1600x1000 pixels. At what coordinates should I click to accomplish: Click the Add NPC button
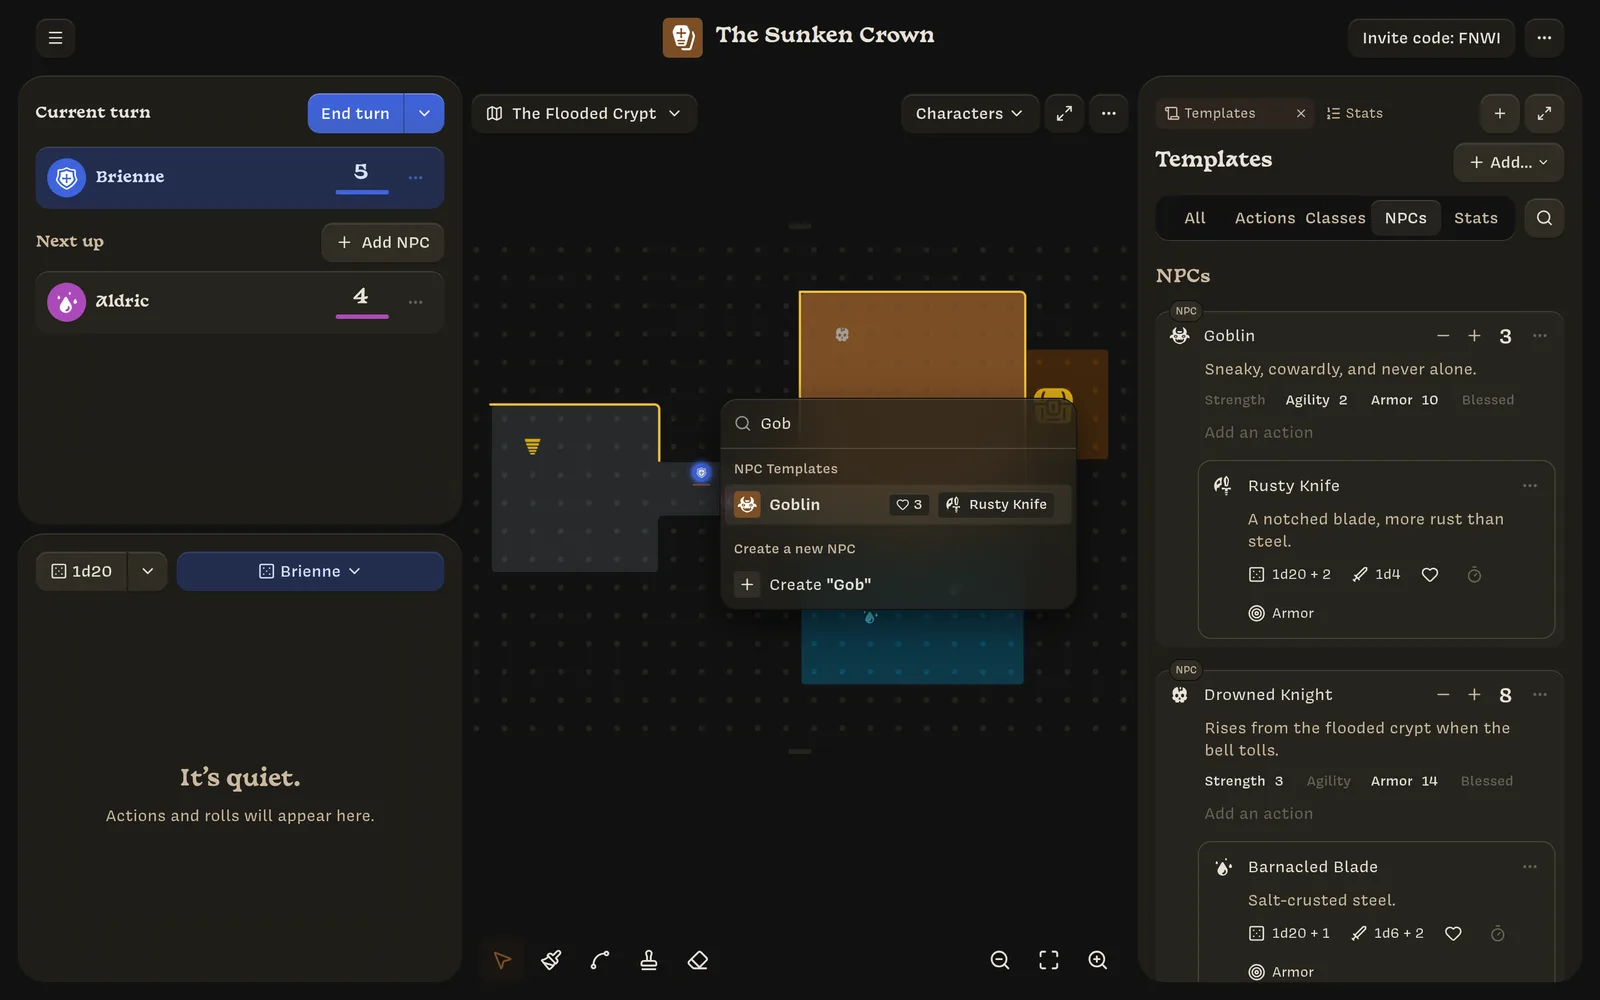383,242
